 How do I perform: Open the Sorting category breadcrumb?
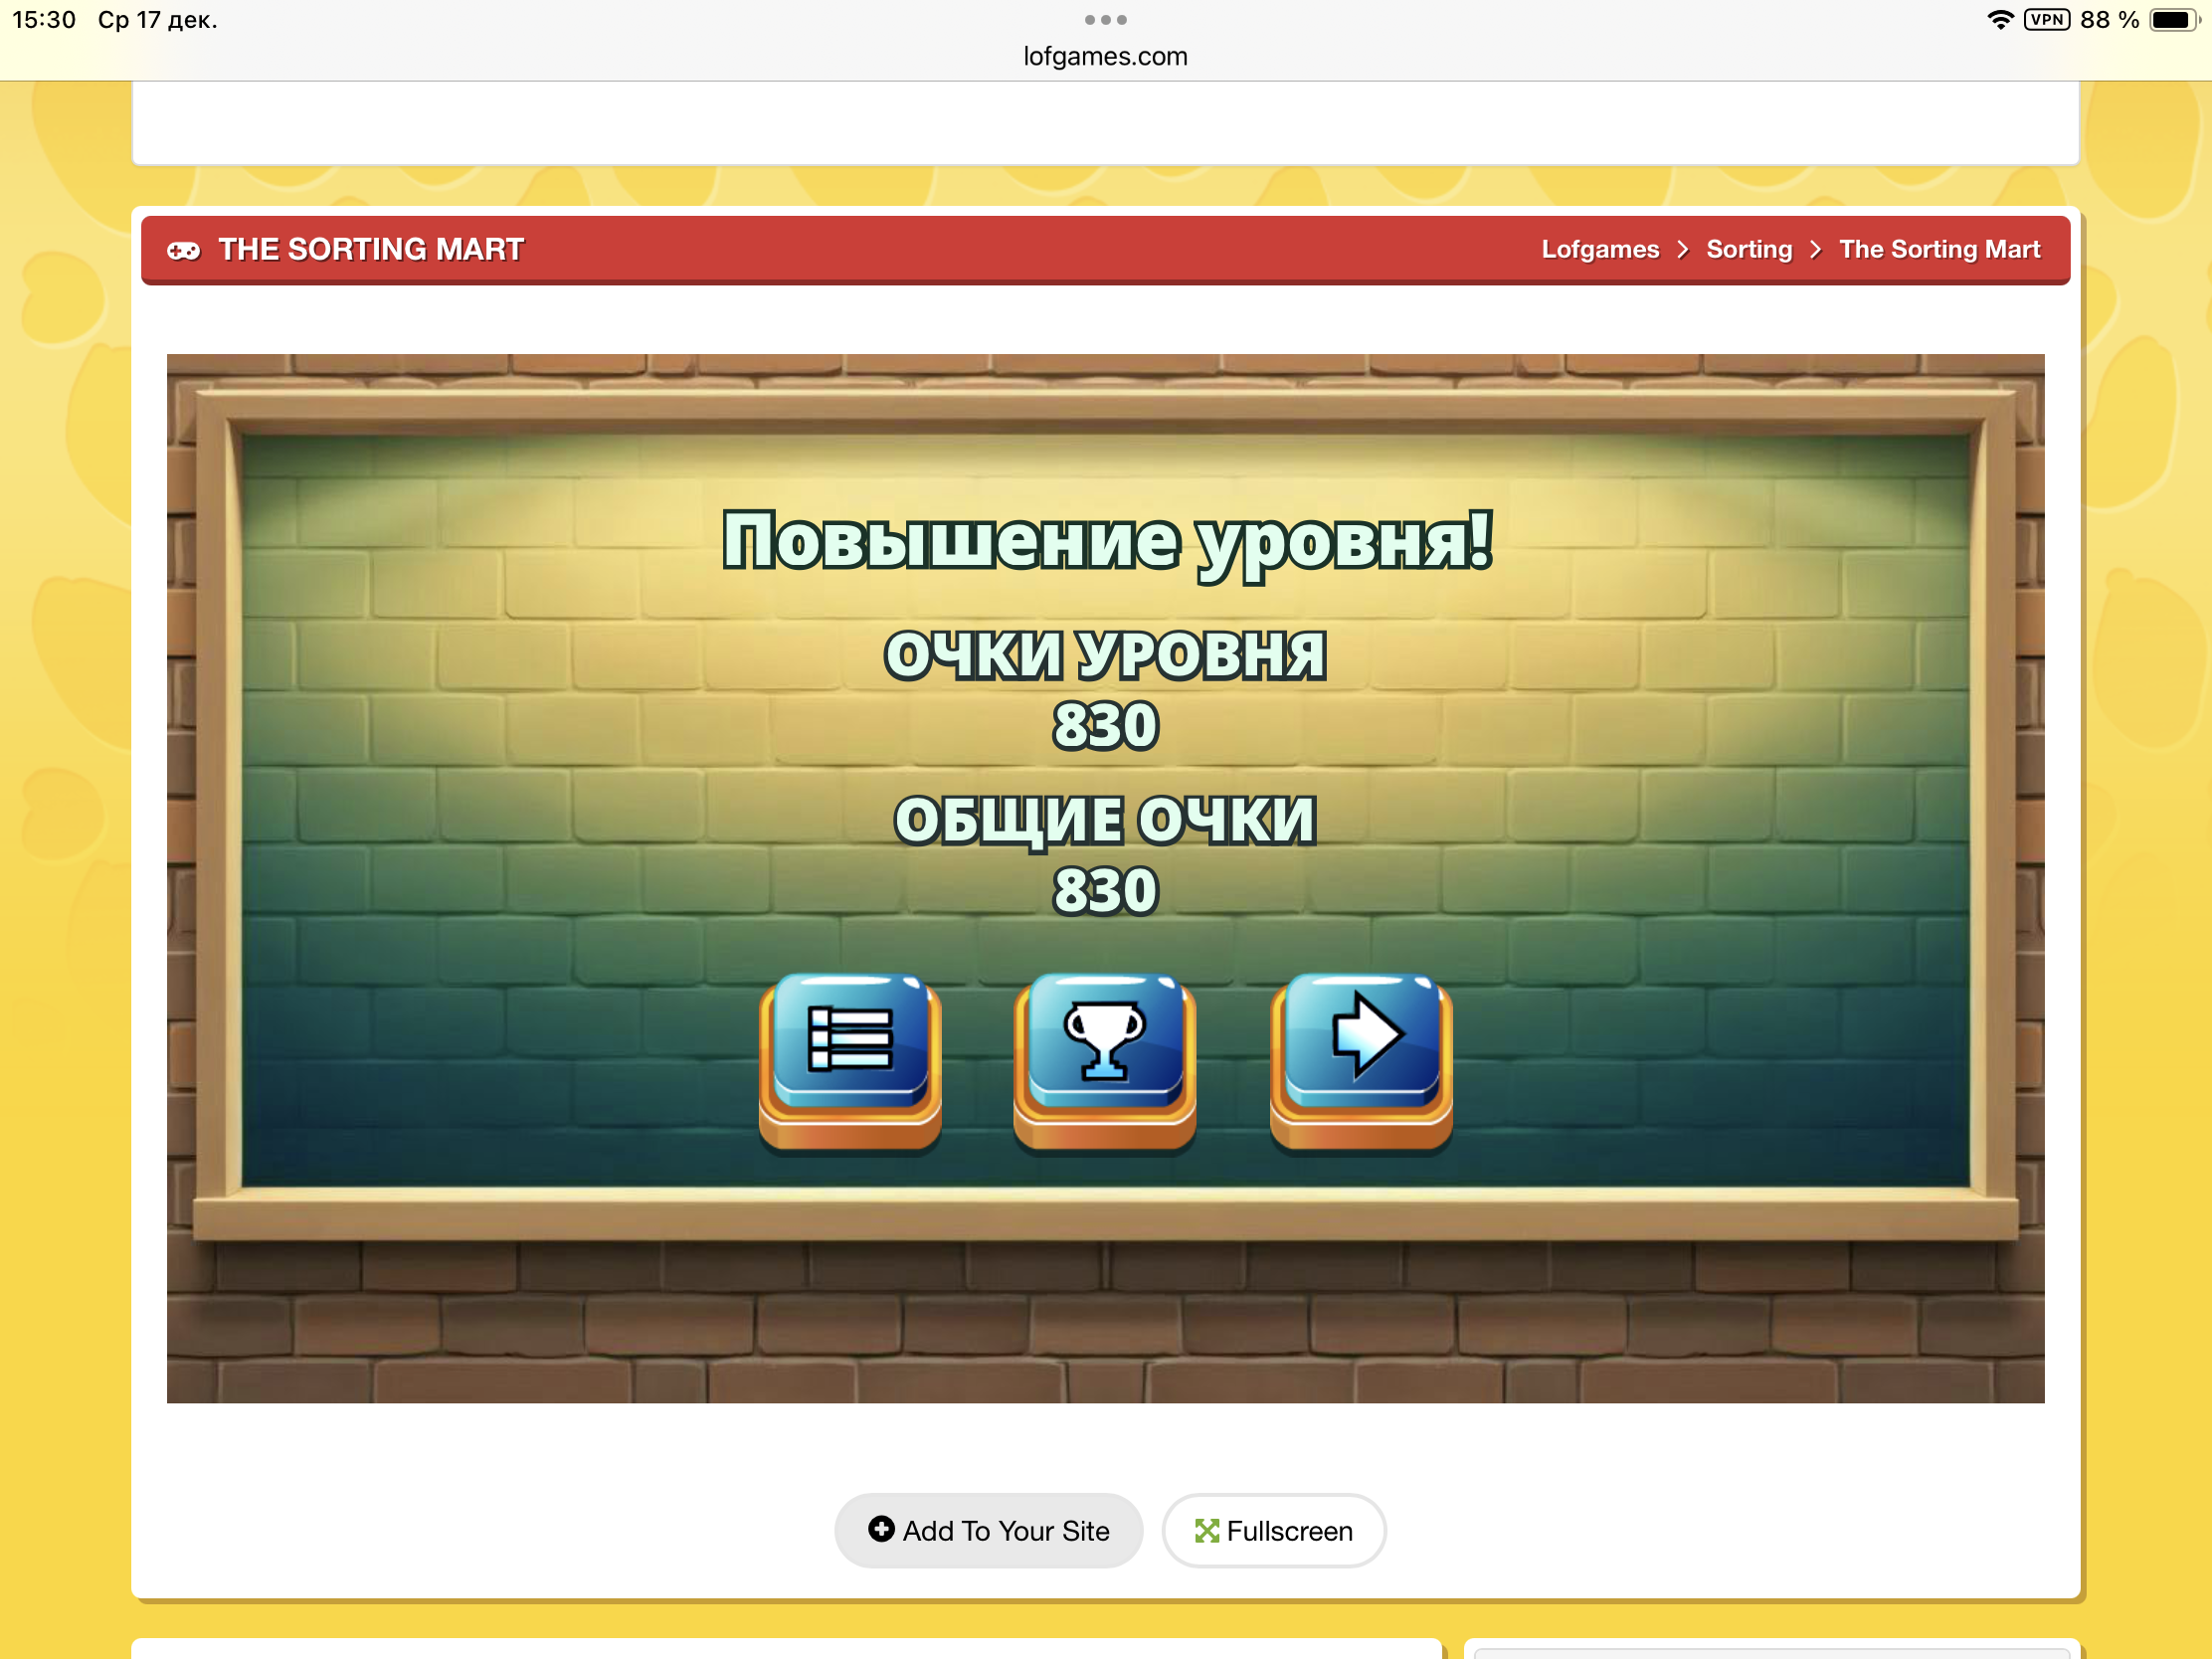(x=1749, y=249)
